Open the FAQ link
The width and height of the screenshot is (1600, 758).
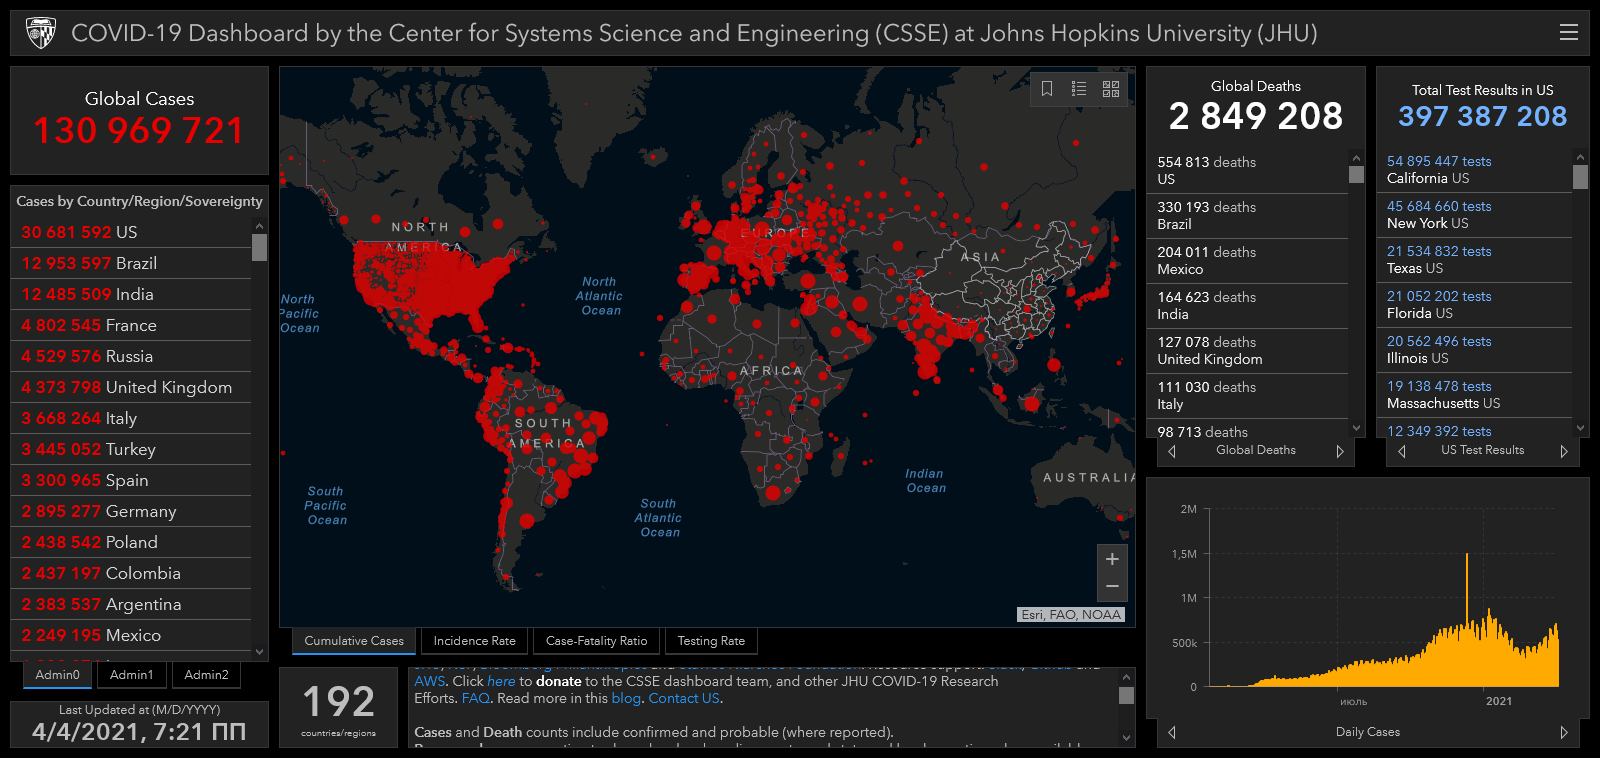point(475,698)
